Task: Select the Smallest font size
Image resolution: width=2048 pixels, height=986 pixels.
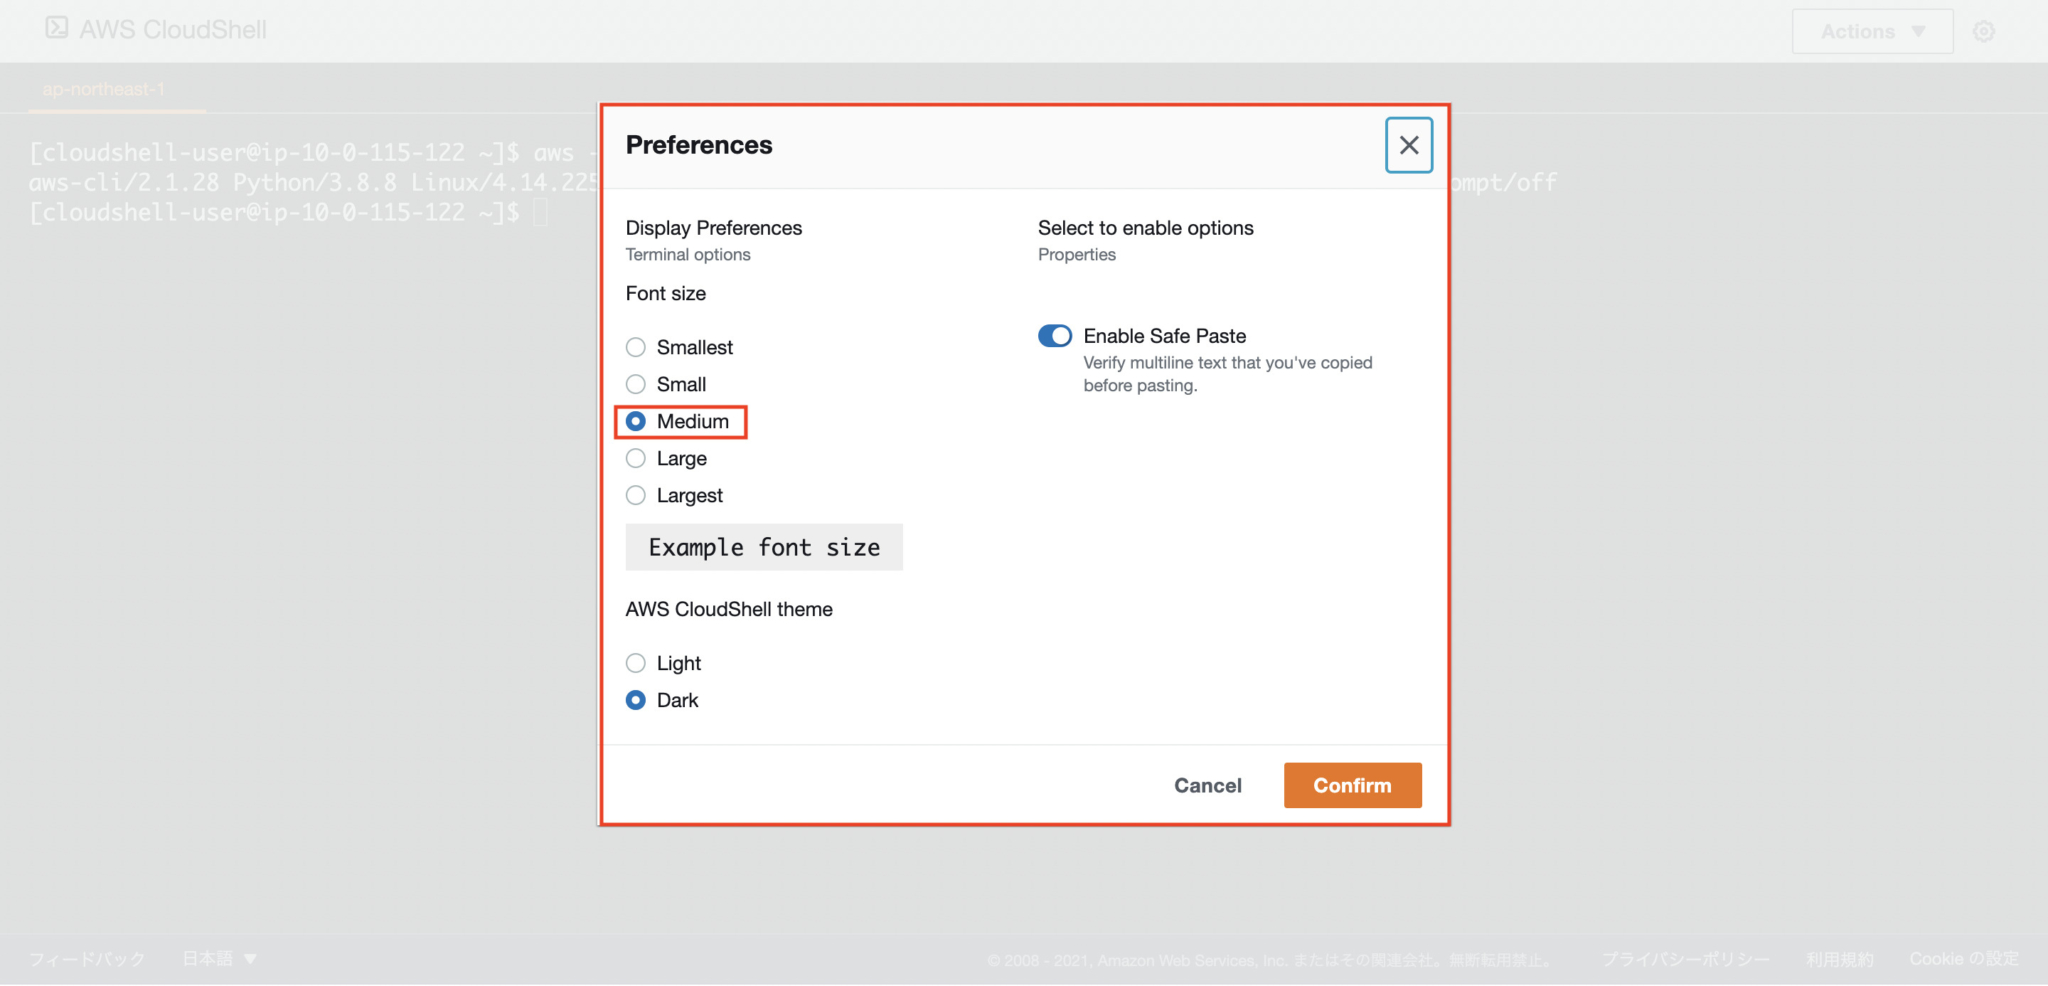Action: [635, 347]
